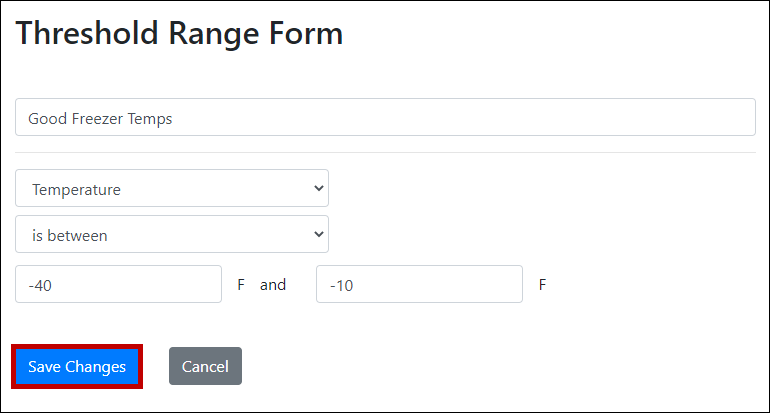Click the "and" label between temperature fields
This screenshot has width=770, height=413.
[273, 285]
